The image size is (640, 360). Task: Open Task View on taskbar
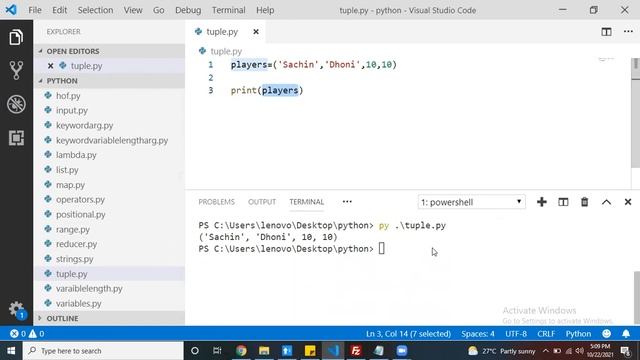click(x=217, y=351)
